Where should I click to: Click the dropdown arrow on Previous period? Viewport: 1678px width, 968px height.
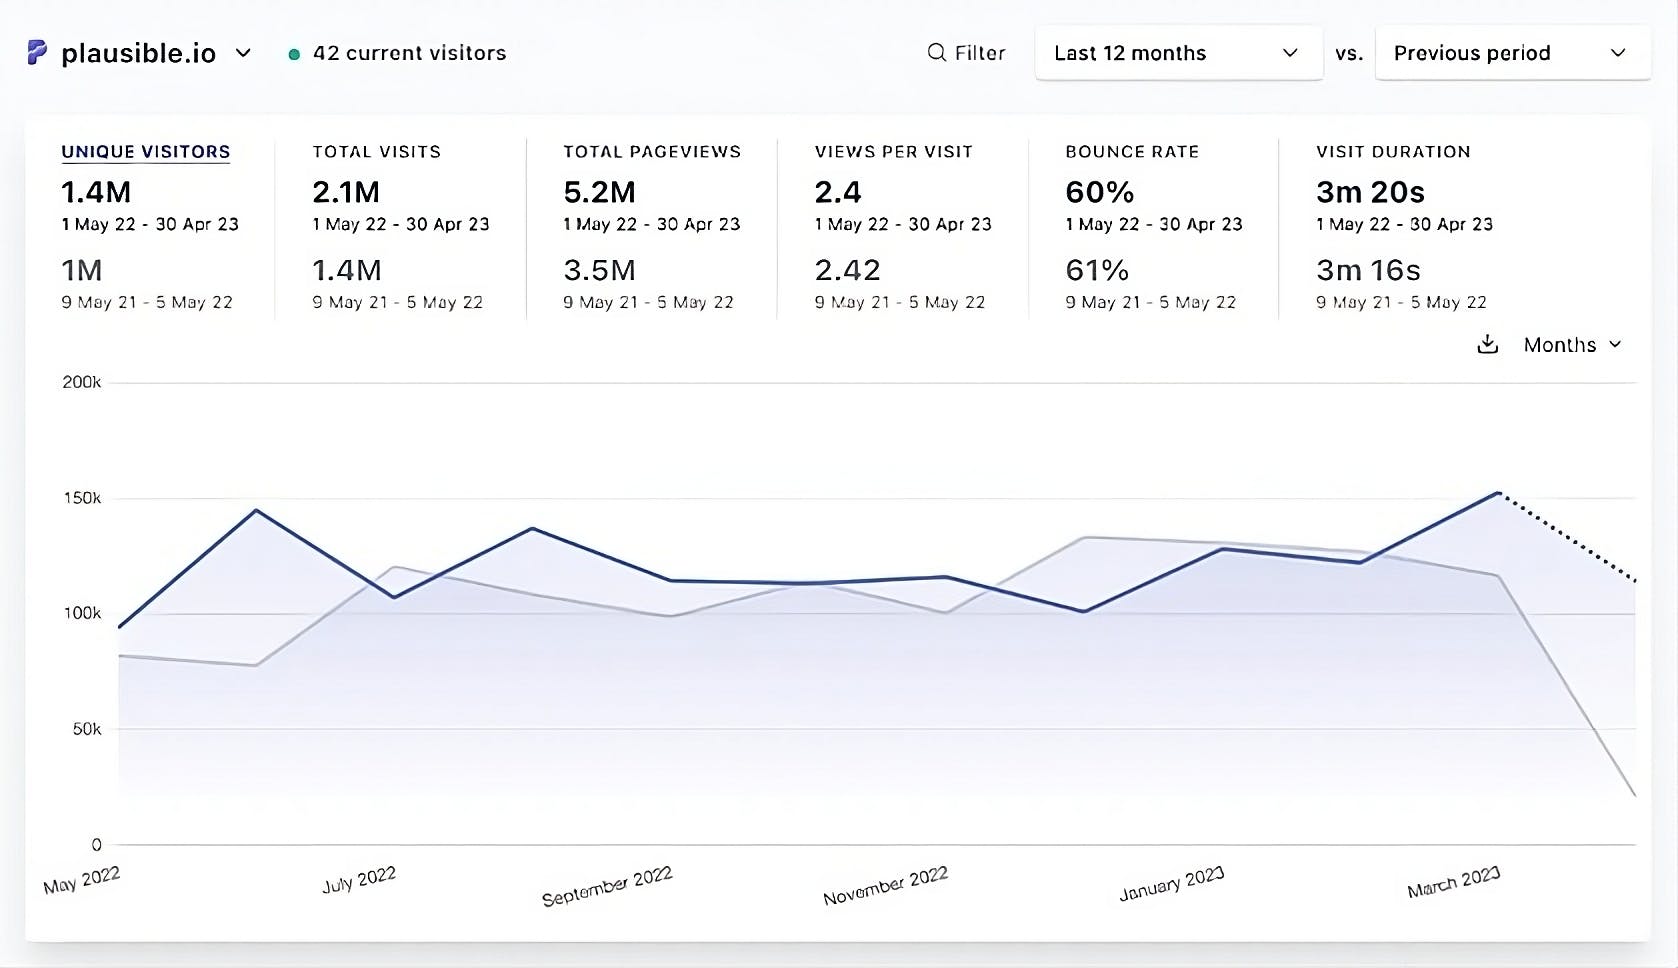pyautogui.click(x=1619, y=53)
